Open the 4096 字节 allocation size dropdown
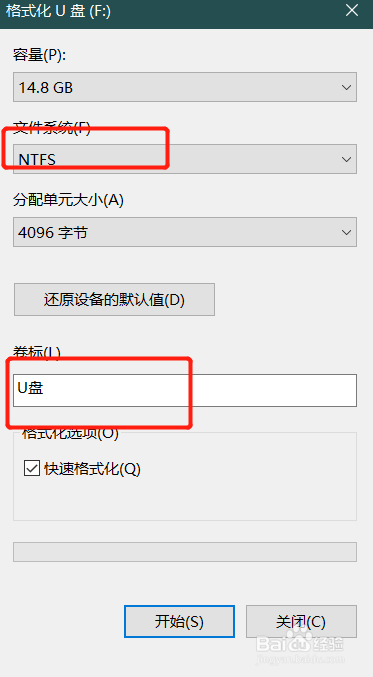The width and height of the screenshot is (373, 677). coord(185,232)
